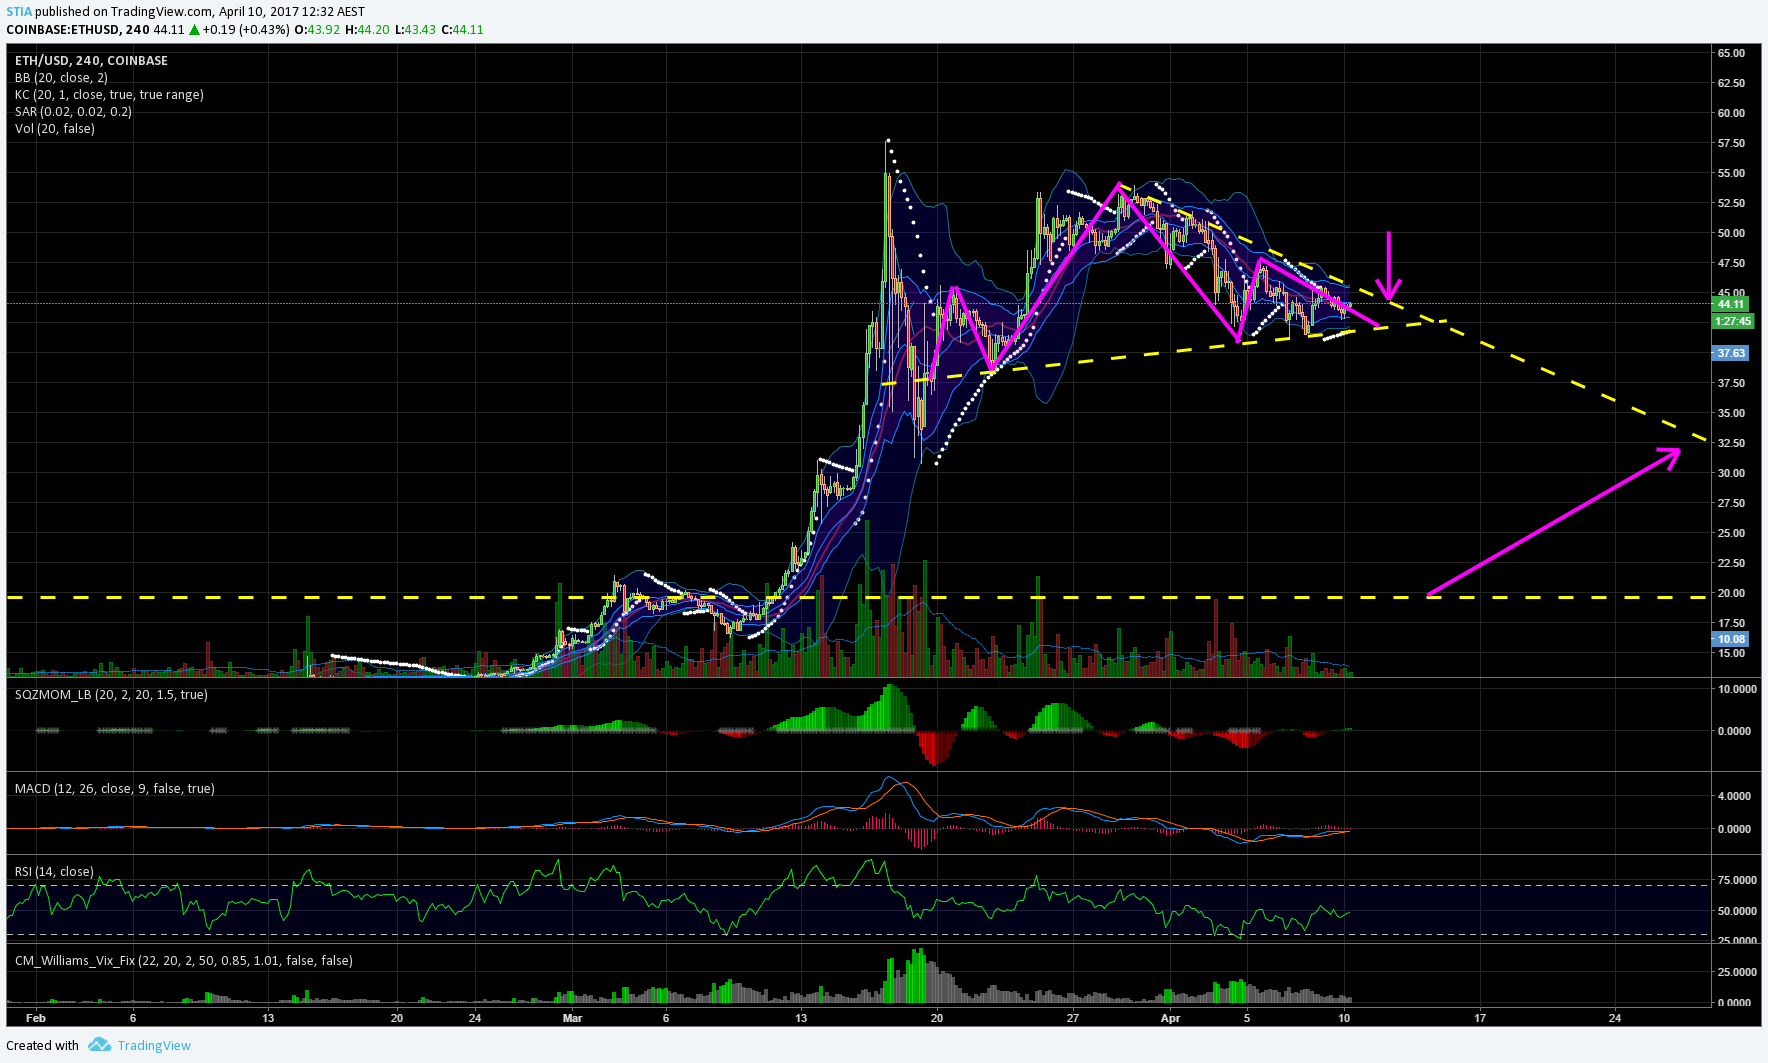The height and width of the screenshot is (1063, 1768).
Task: Click the Mar date axis label
Action: (x=572, y=1019)
